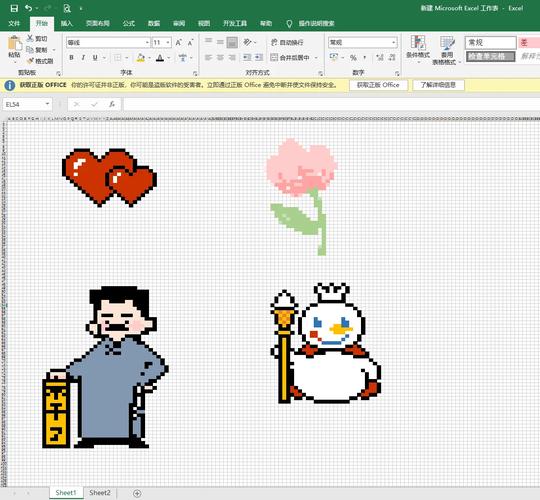This screenshot has width=540, height=500.
Task: Click the Undo arrow icon
Action: point(29,8)
